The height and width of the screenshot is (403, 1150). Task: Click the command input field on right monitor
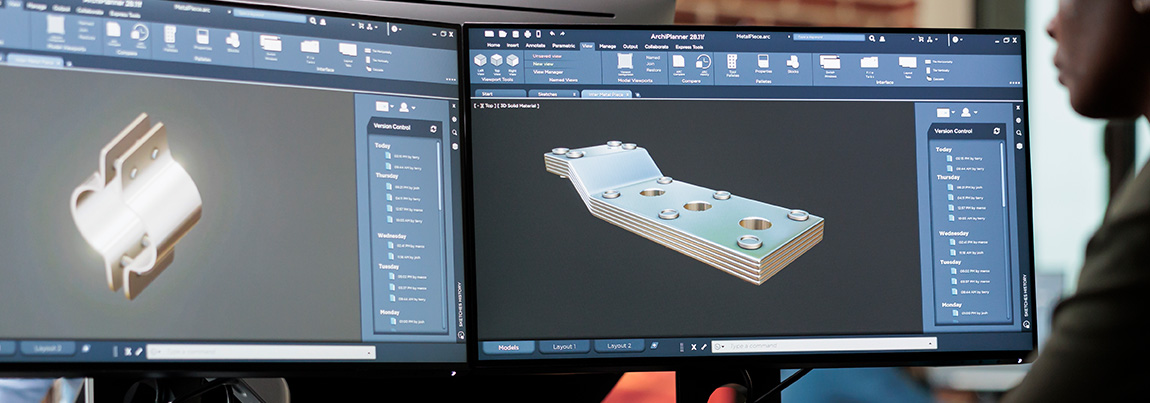(x=824, y=344)
